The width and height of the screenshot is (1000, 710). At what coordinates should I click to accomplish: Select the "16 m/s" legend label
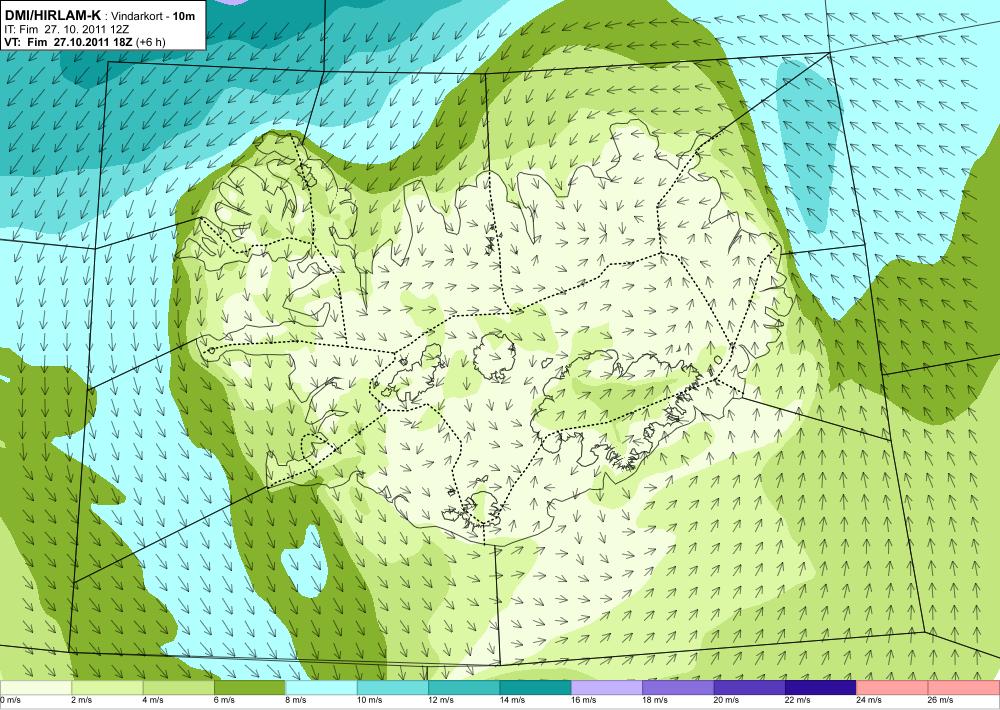point(584,700)
